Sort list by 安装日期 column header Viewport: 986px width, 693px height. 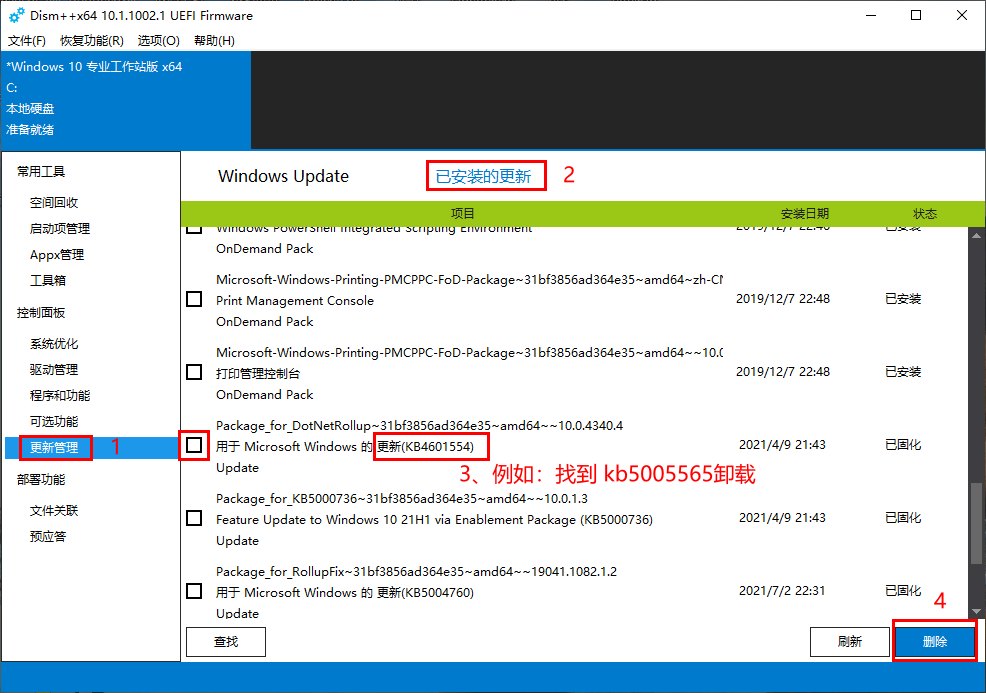click(804, 214)
